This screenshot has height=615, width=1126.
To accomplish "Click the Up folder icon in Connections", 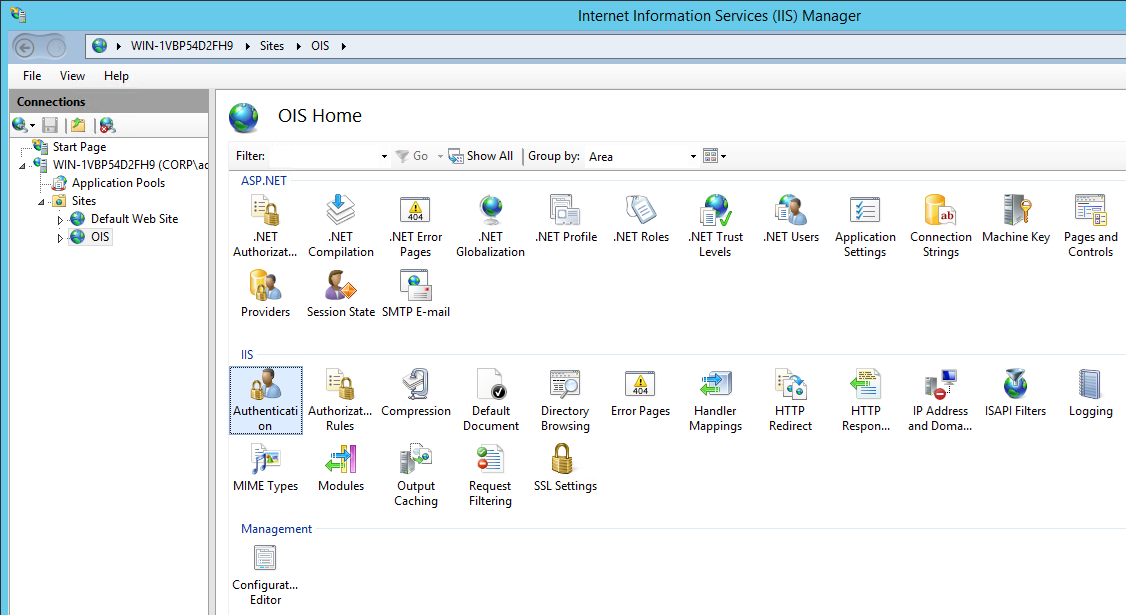I will 78,125.
